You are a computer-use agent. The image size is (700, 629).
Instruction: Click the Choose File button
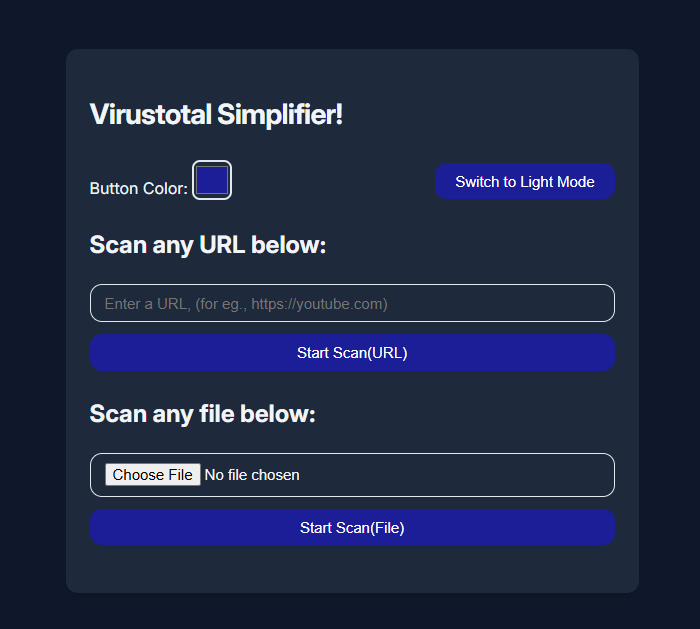point(153,475)
